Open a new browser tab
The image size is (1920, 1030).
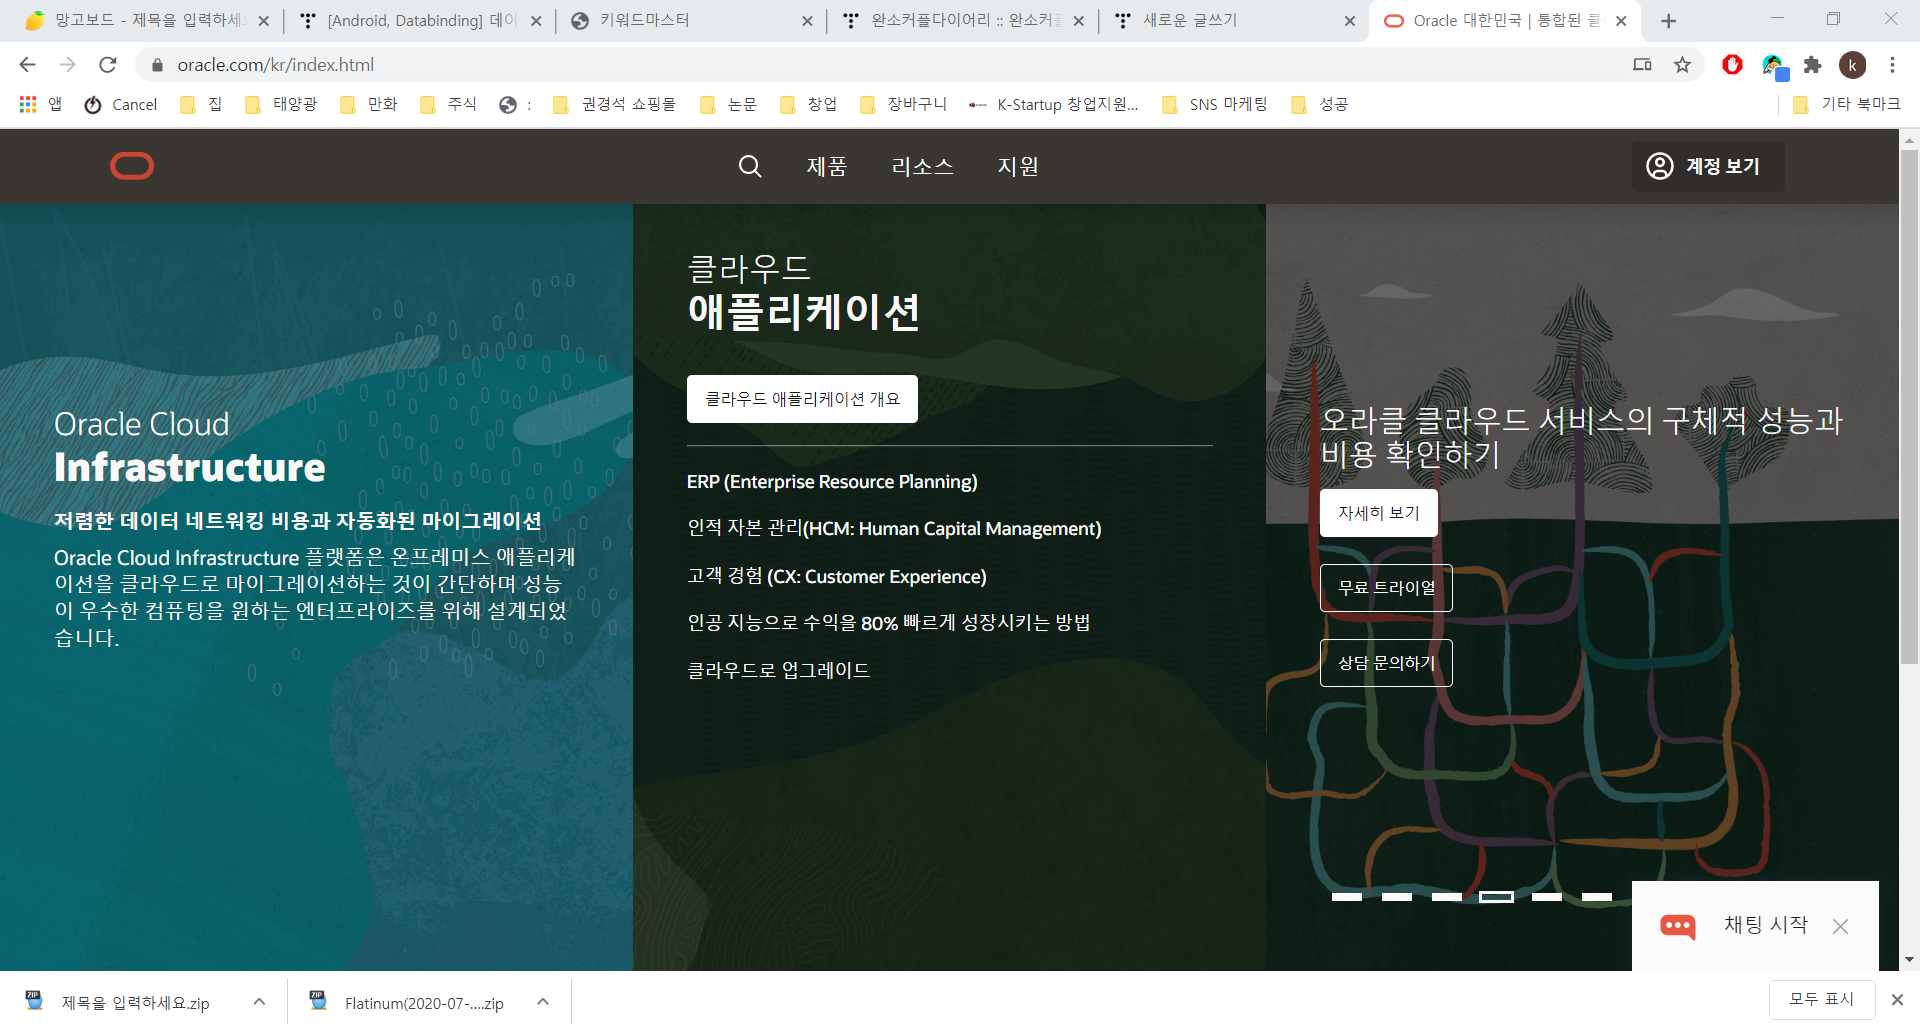(1668, 21)
